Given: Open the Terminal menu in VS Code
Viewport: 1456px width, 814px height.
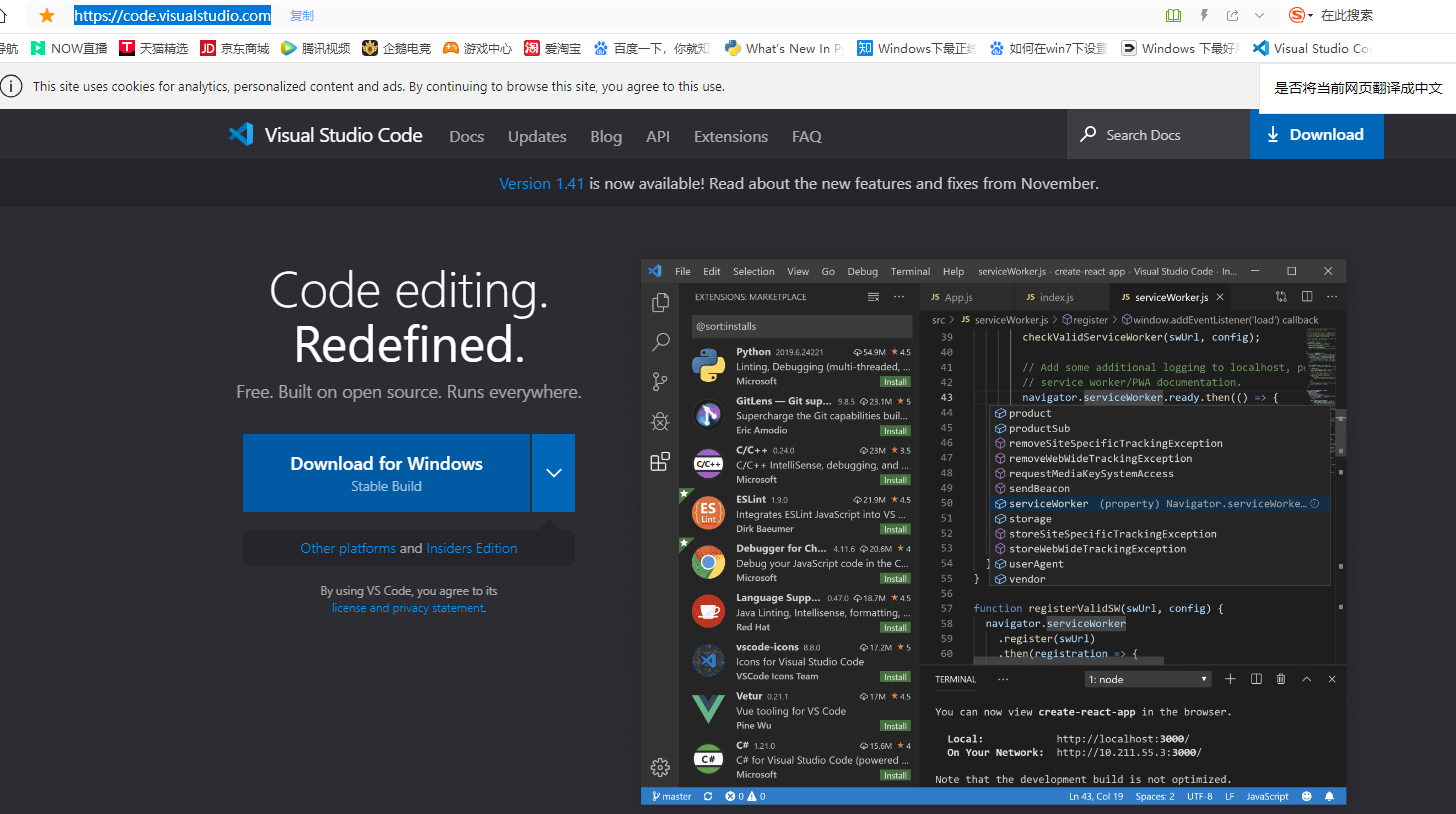Looking at the screenshot, I should tap(910, 271).
